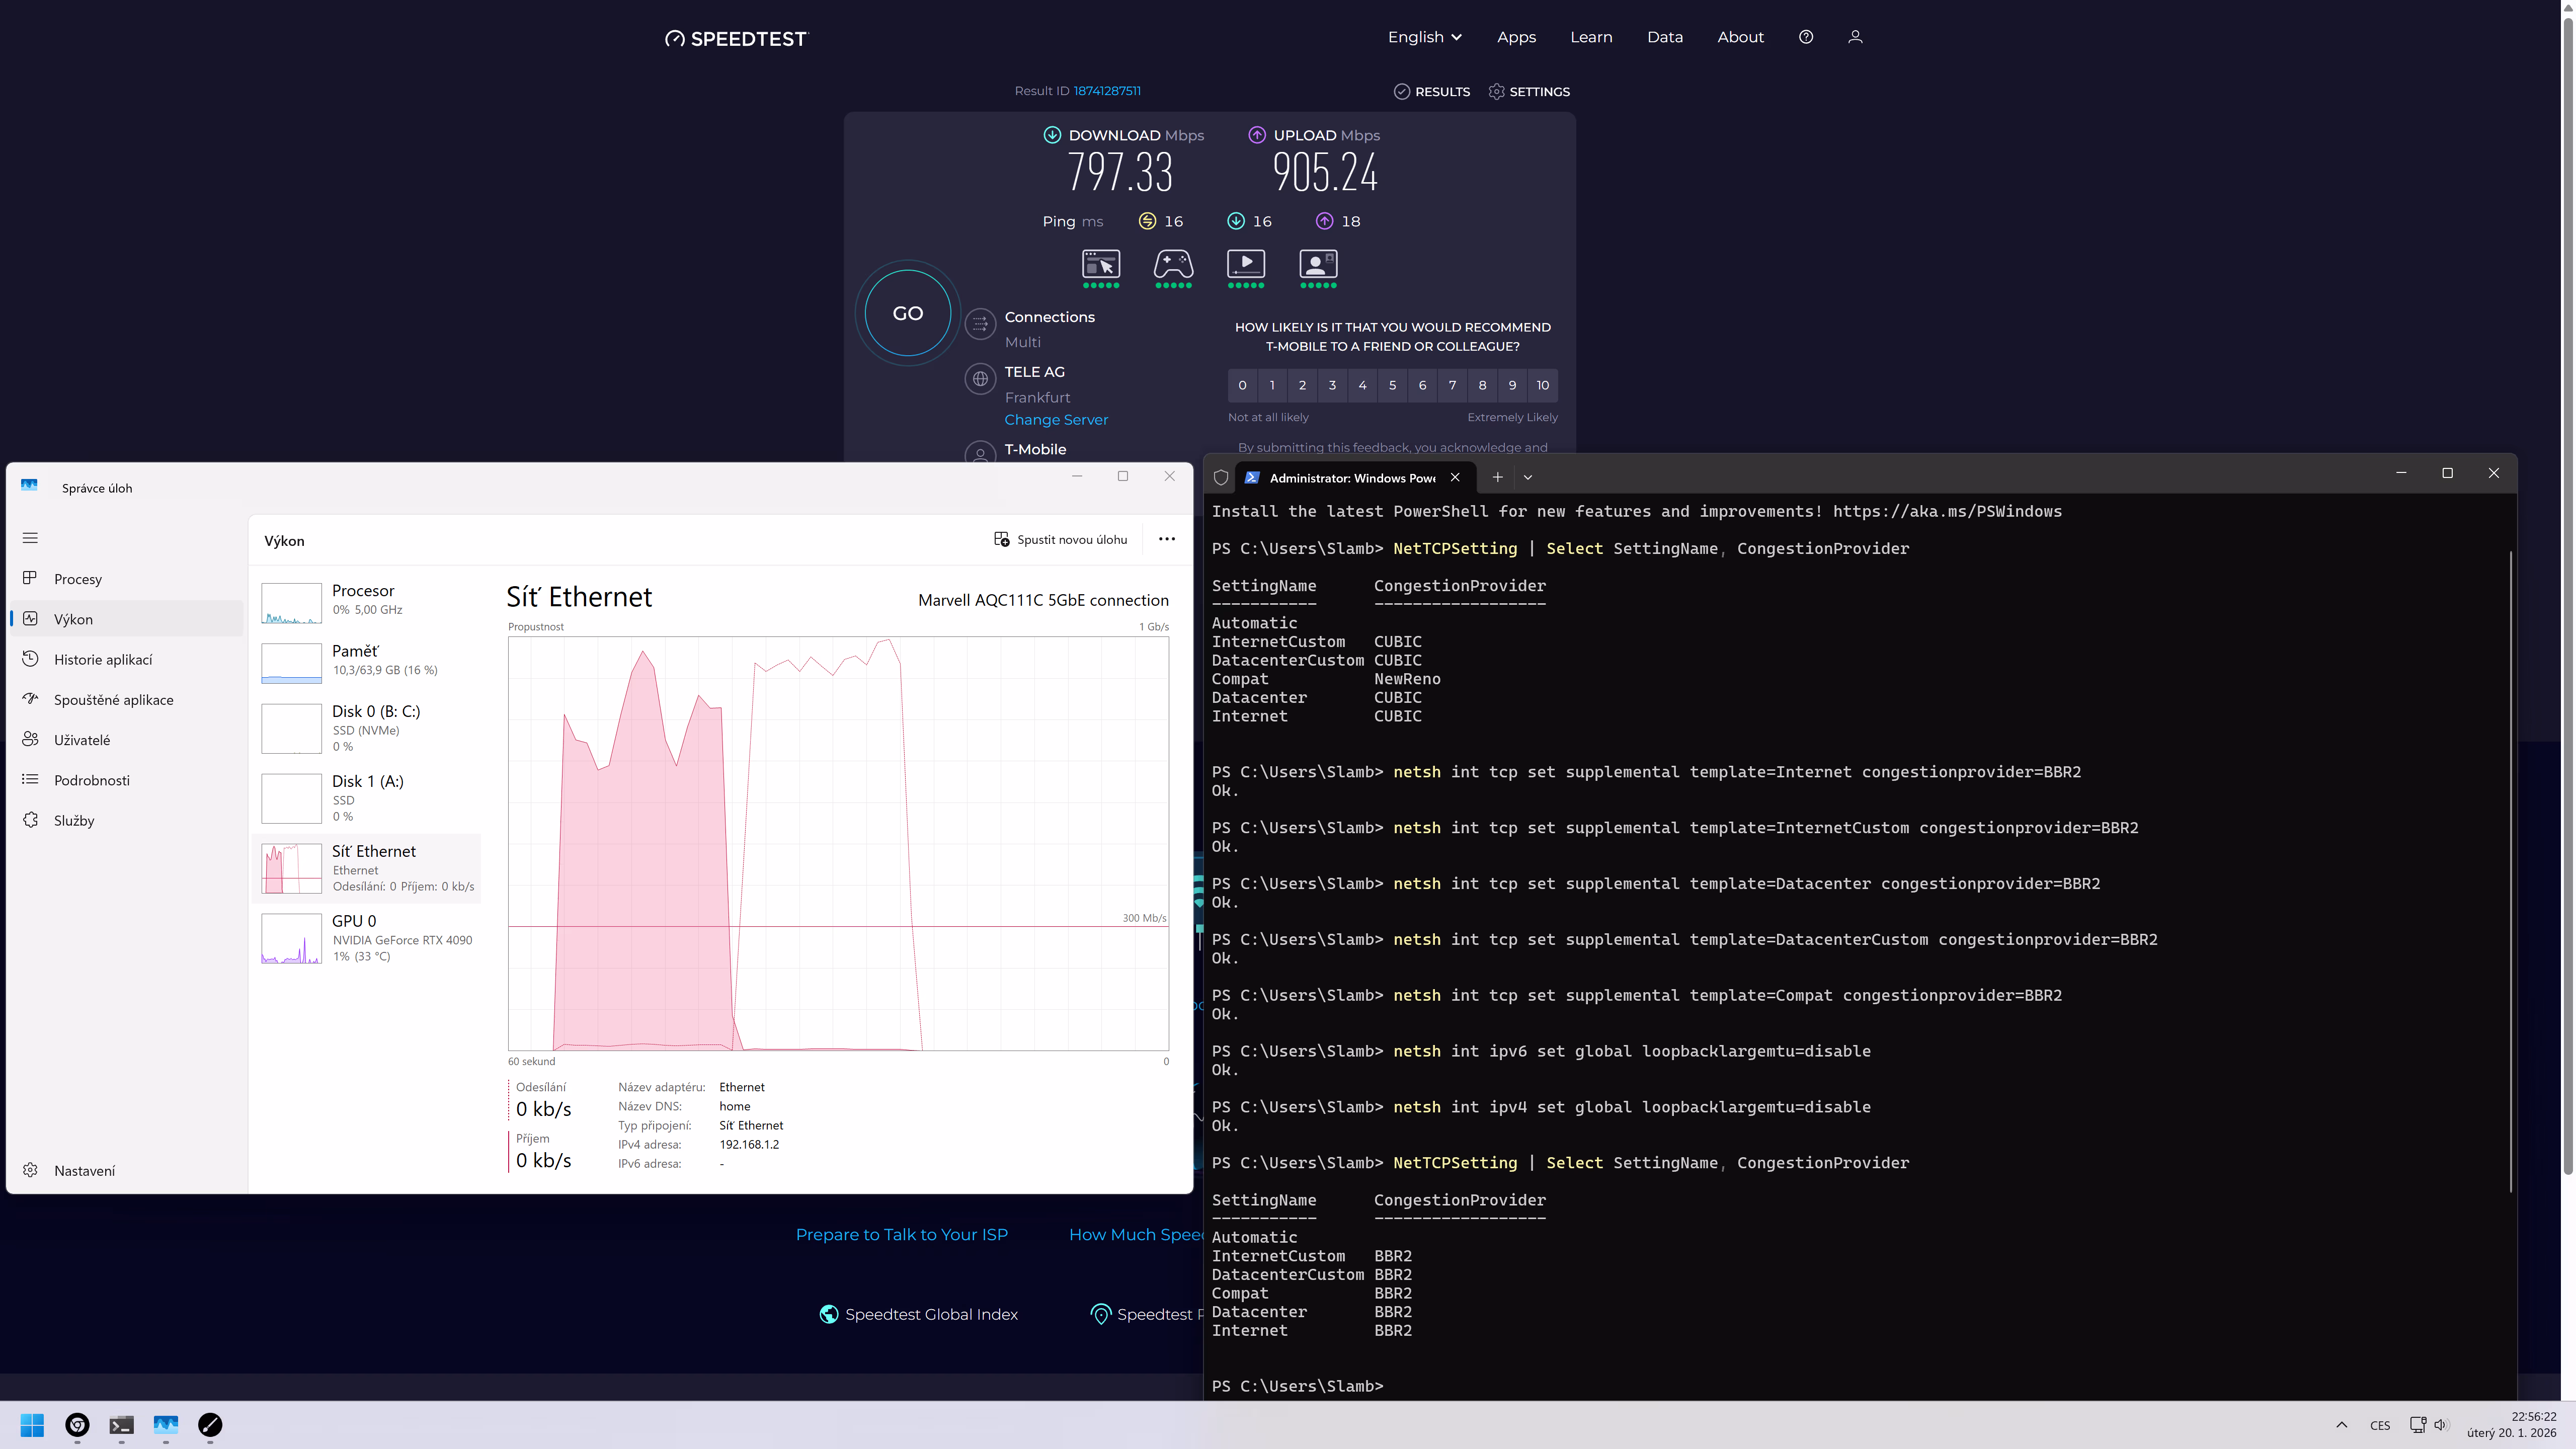Screen dimensions: 2576x1449
Task: Click the online gaming controller icon
Action: (x=1173, y=264)
